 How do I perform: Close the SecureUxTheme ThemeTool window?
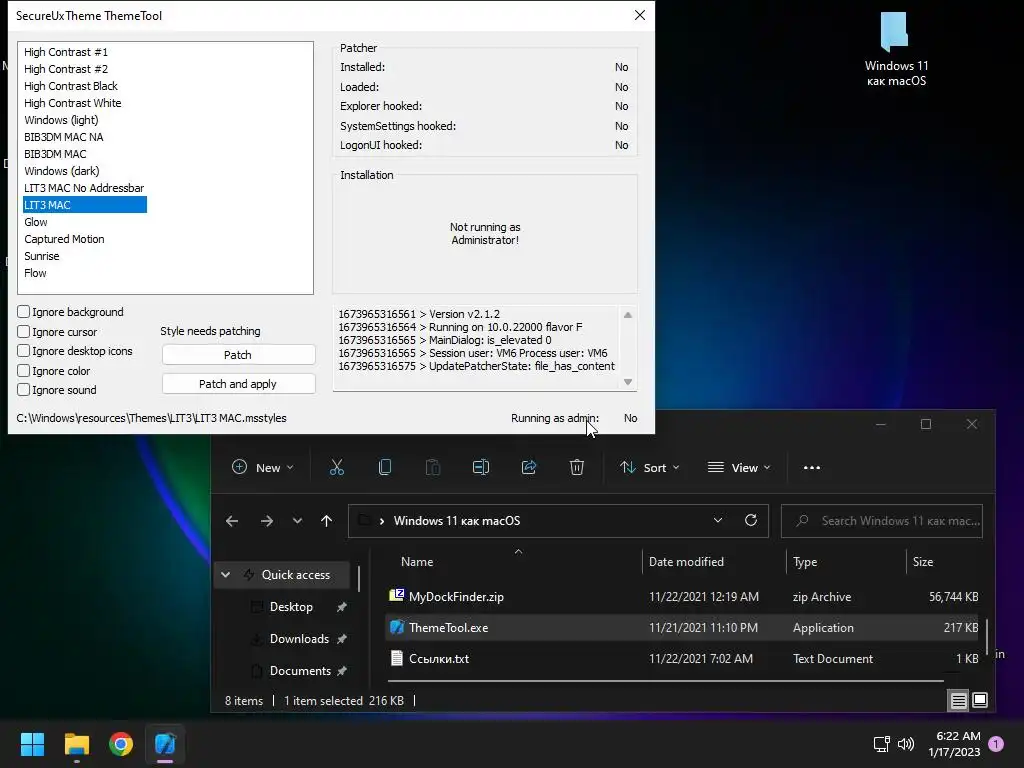(x=640, y=15)
